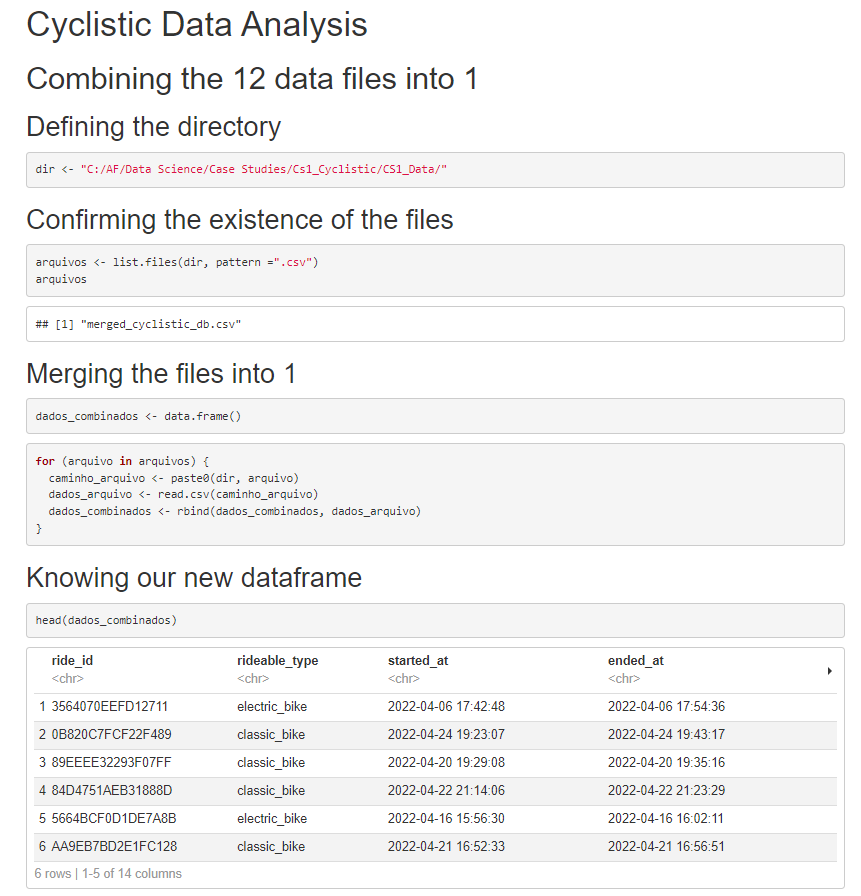Click the 6 rows column count footer
The image size is (861, 896).
[x=108, y=874]
